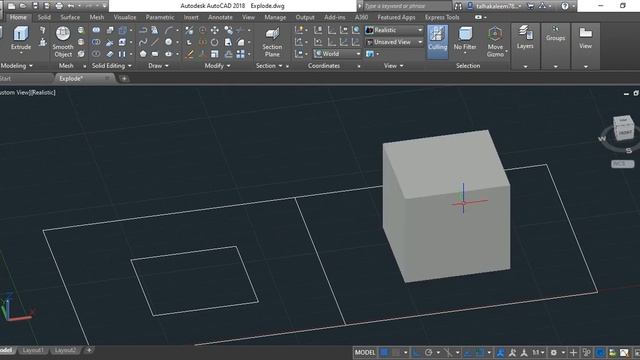Click the Rotate modify tool icon
The width and height of the screenshot is (640, 360).
[214, 42]
